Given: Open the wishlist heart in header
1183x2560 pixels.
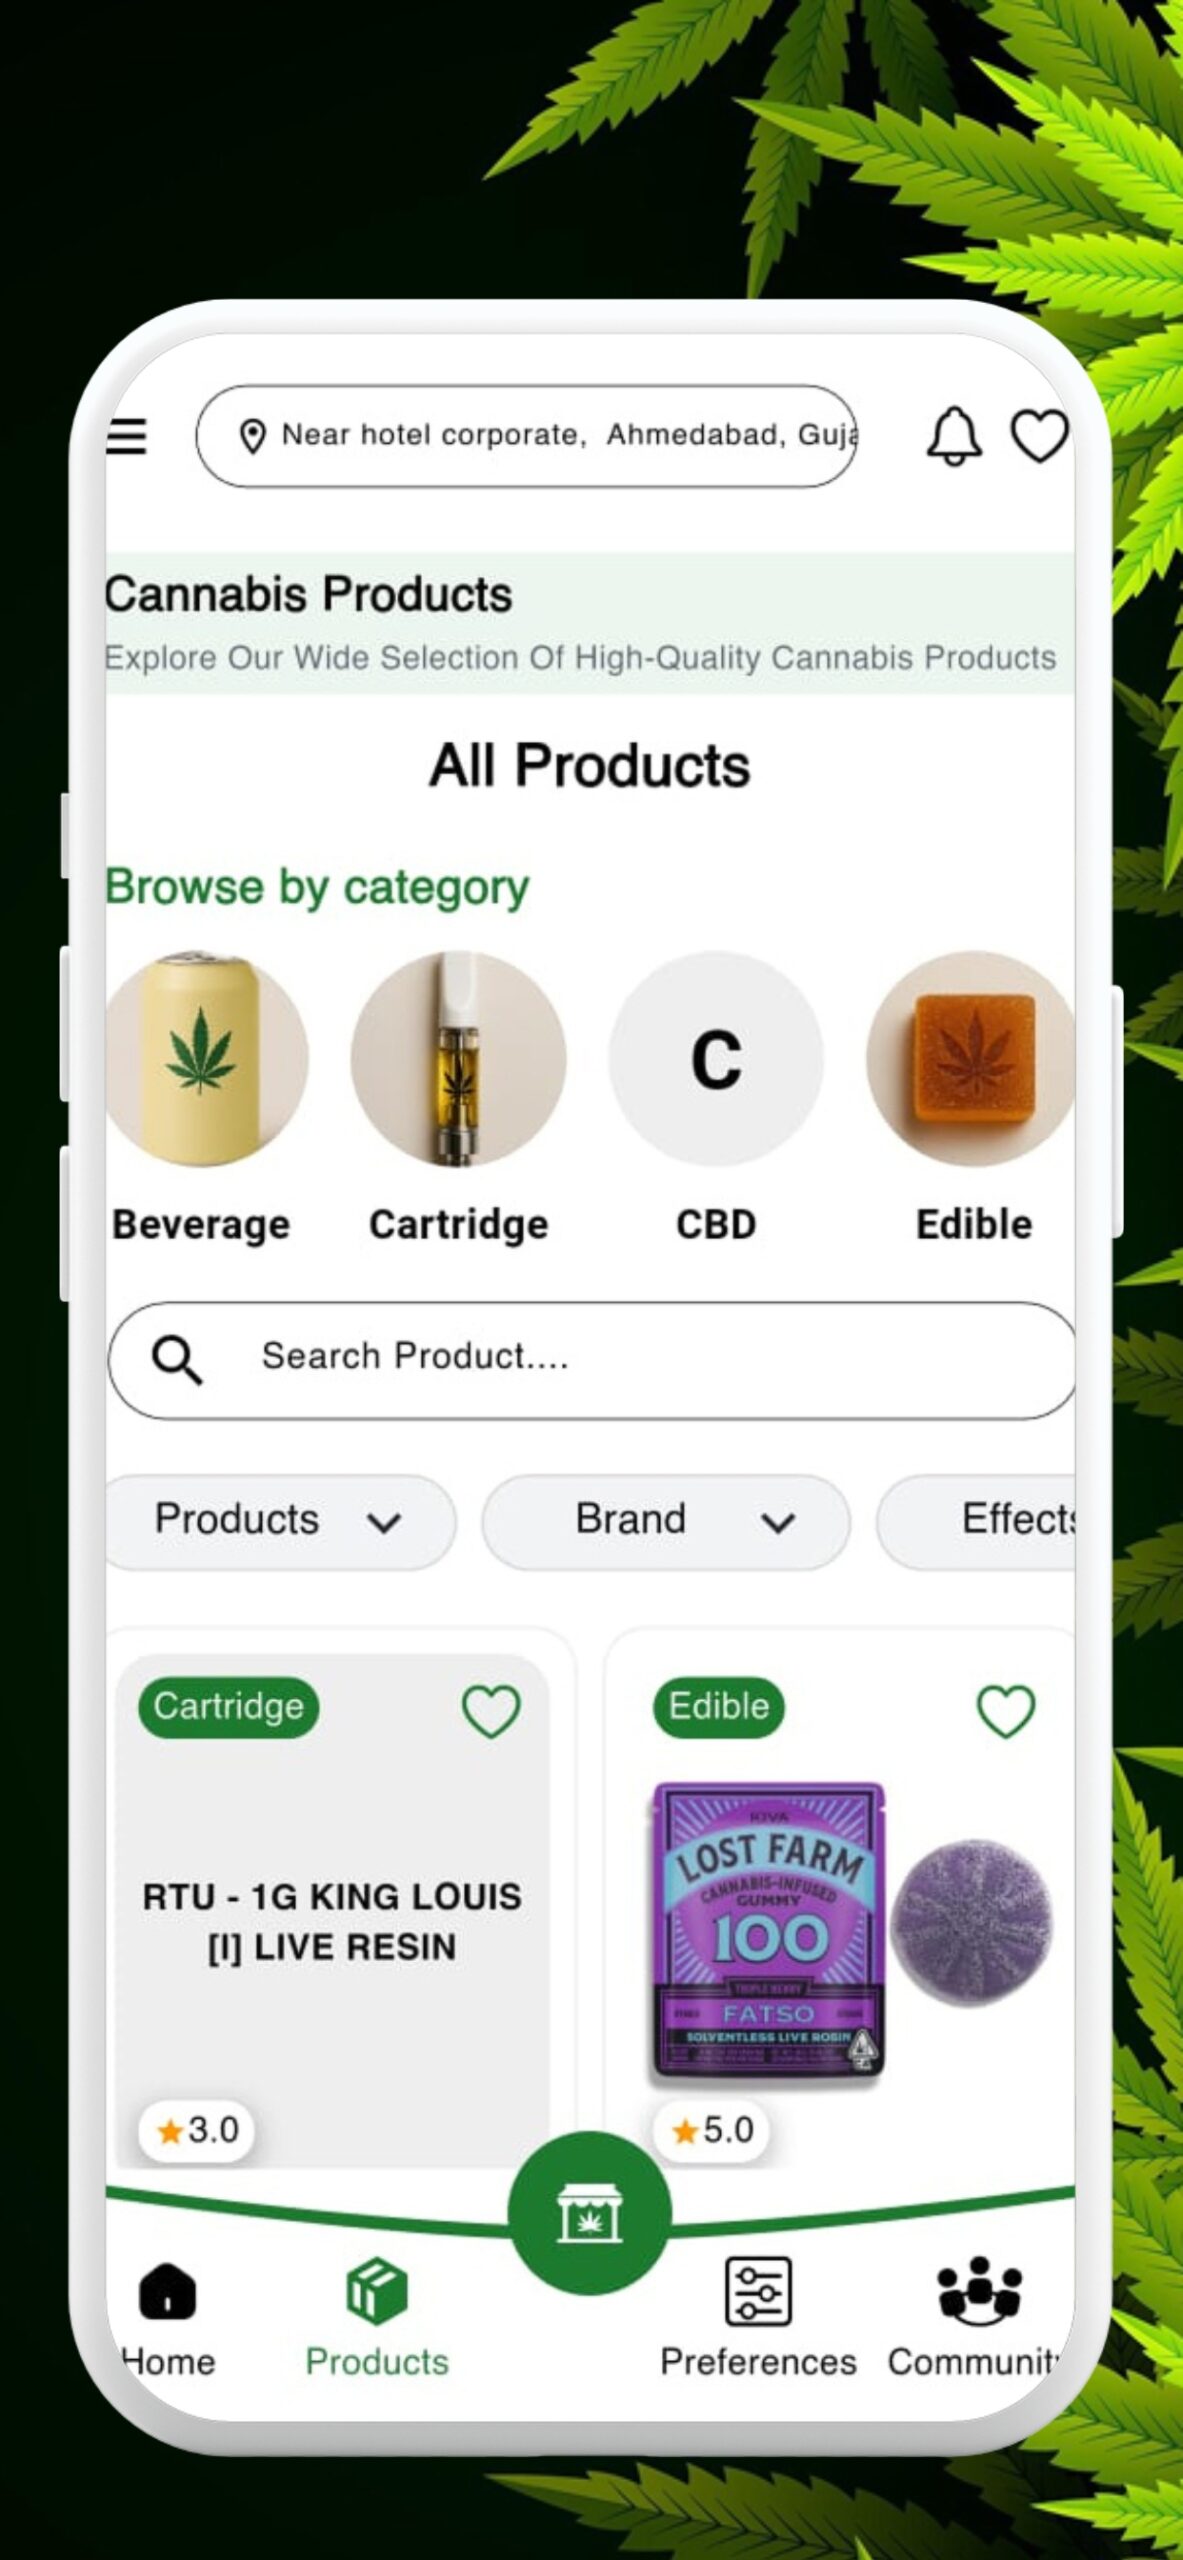Looking at the screenshot, I should coord(1040,436).
